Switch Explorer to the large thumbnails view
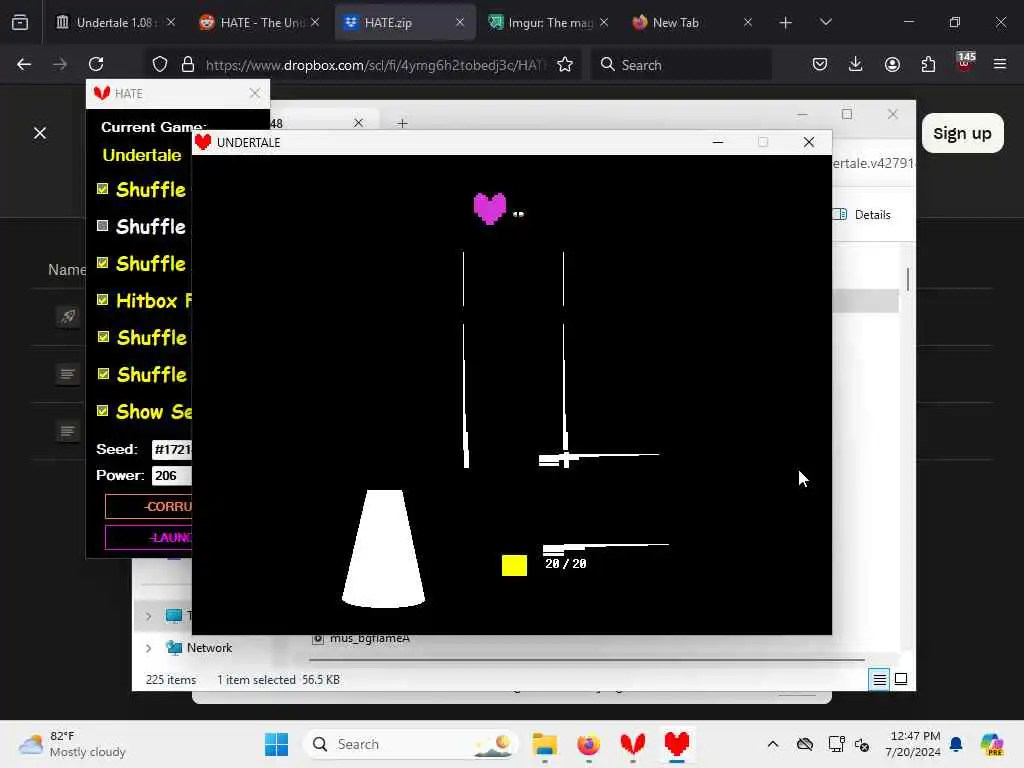Screen dimensions: 1024x768 pyautogui.click(x=901, y=680)
